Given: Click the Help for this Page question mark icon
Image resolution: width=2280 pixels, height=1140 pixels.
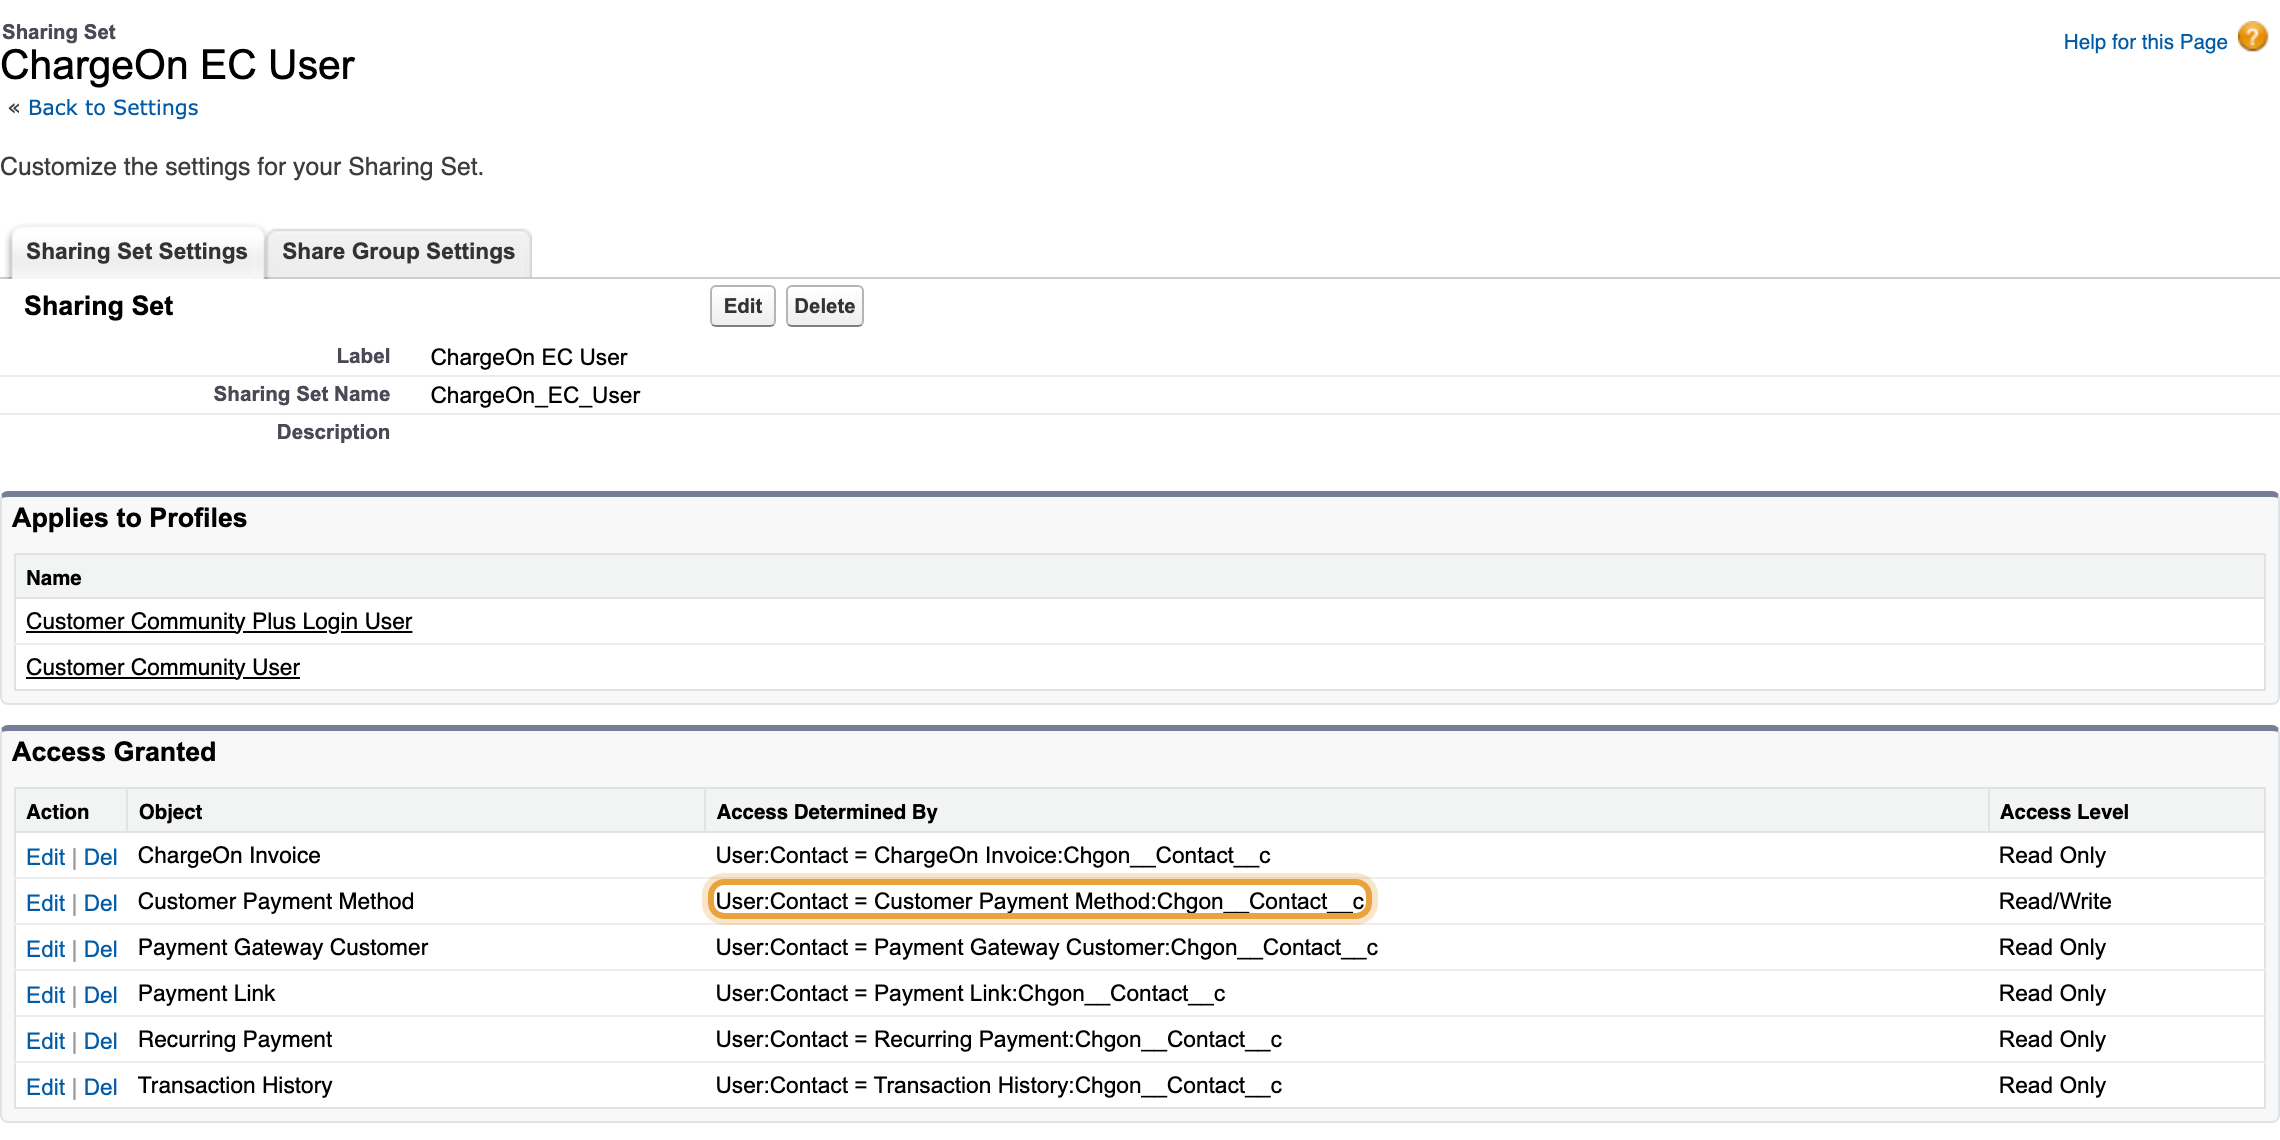Looking at the screenshot, I should coord(2252,38).
